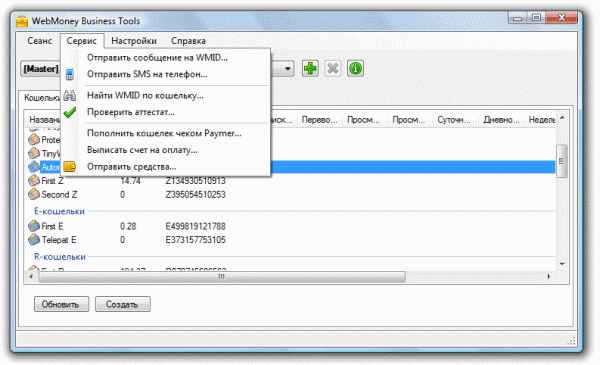Viewport: 600px width, 365px height.
Task: Click the green info icon
Action: (x=355, y=69)
